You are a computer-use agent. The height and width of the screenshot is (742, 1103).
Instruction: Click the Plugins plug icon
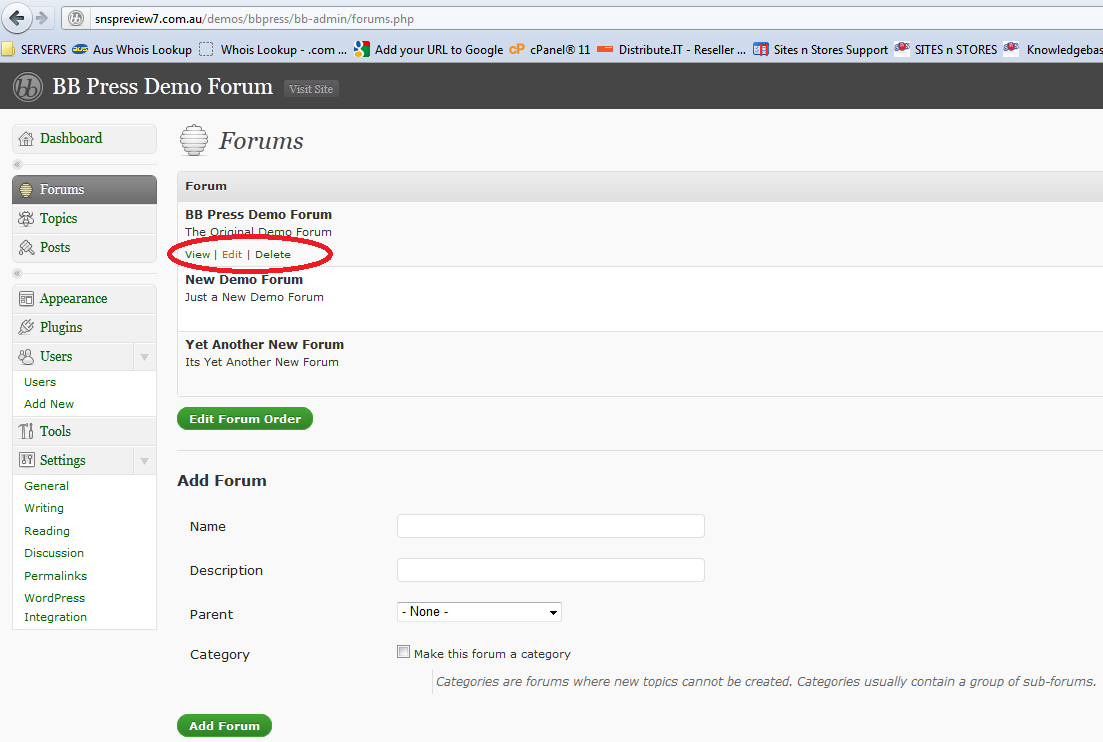[x=26, y=327]
